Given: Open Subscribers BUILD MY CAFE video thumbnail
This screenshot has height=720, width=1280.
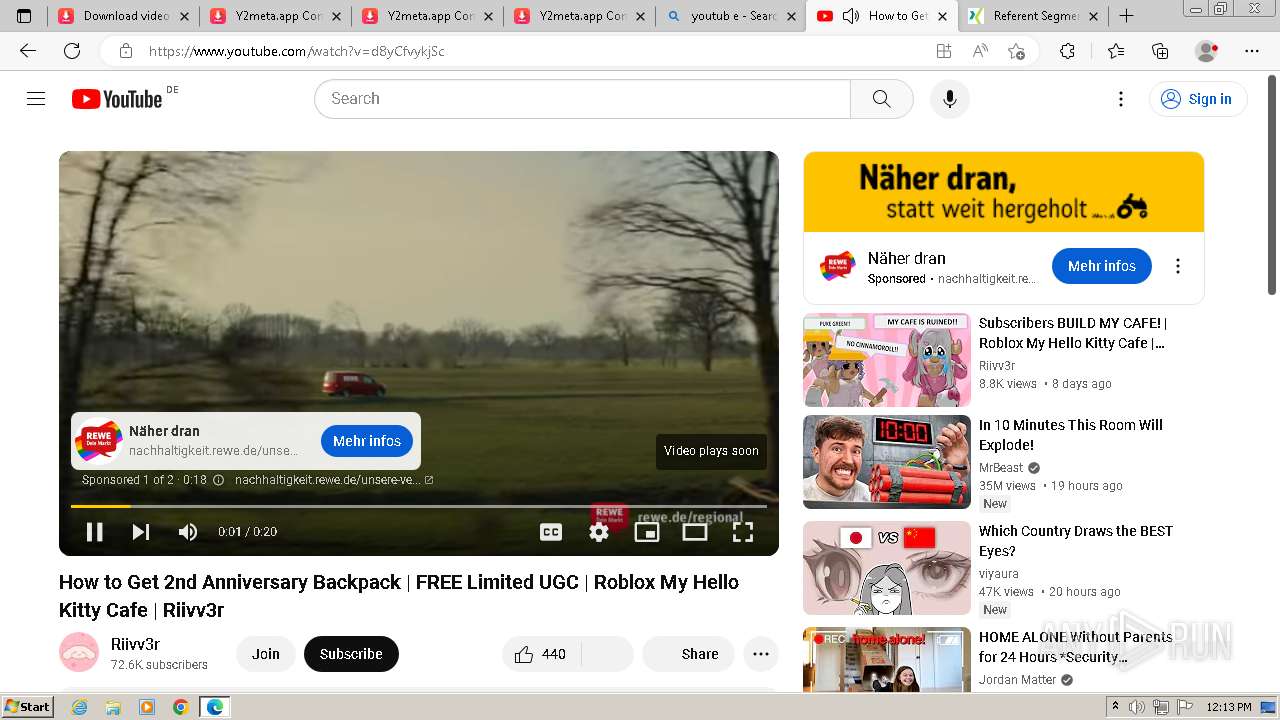Looking at the screenshot, I should tap(887, 360).
